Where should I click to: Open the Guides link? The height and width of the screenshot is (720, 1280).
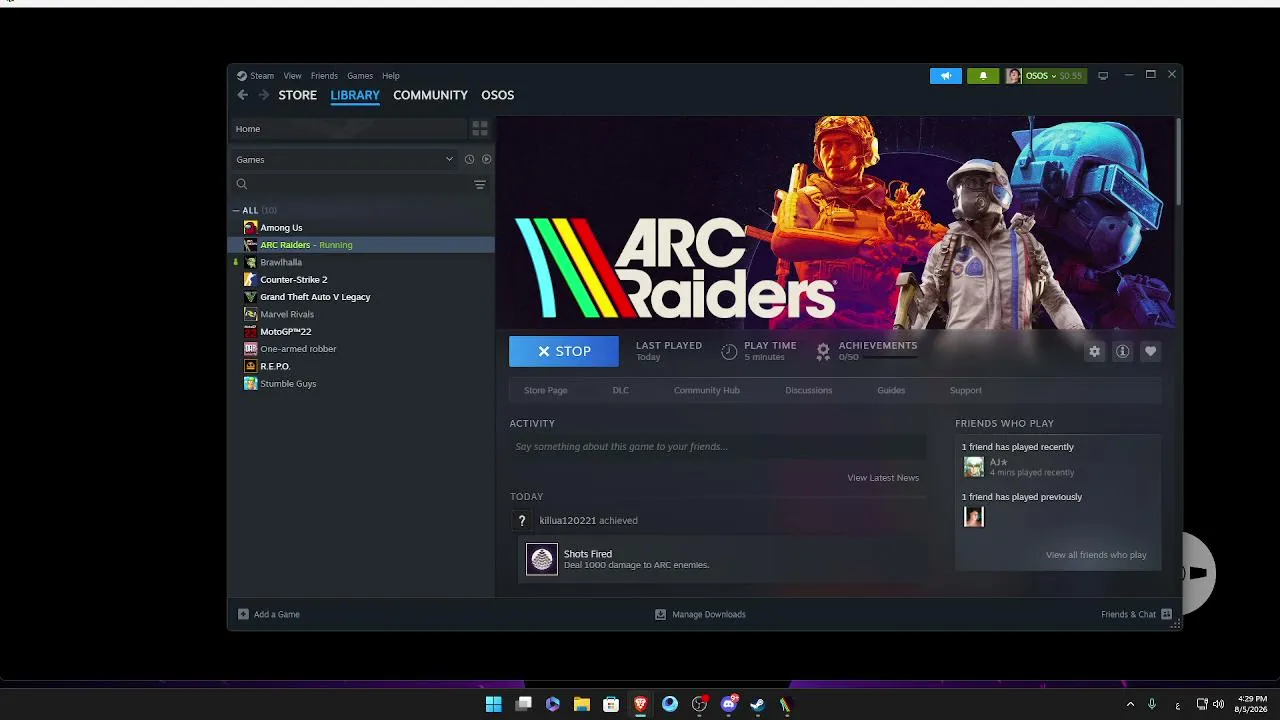(891, 390)
